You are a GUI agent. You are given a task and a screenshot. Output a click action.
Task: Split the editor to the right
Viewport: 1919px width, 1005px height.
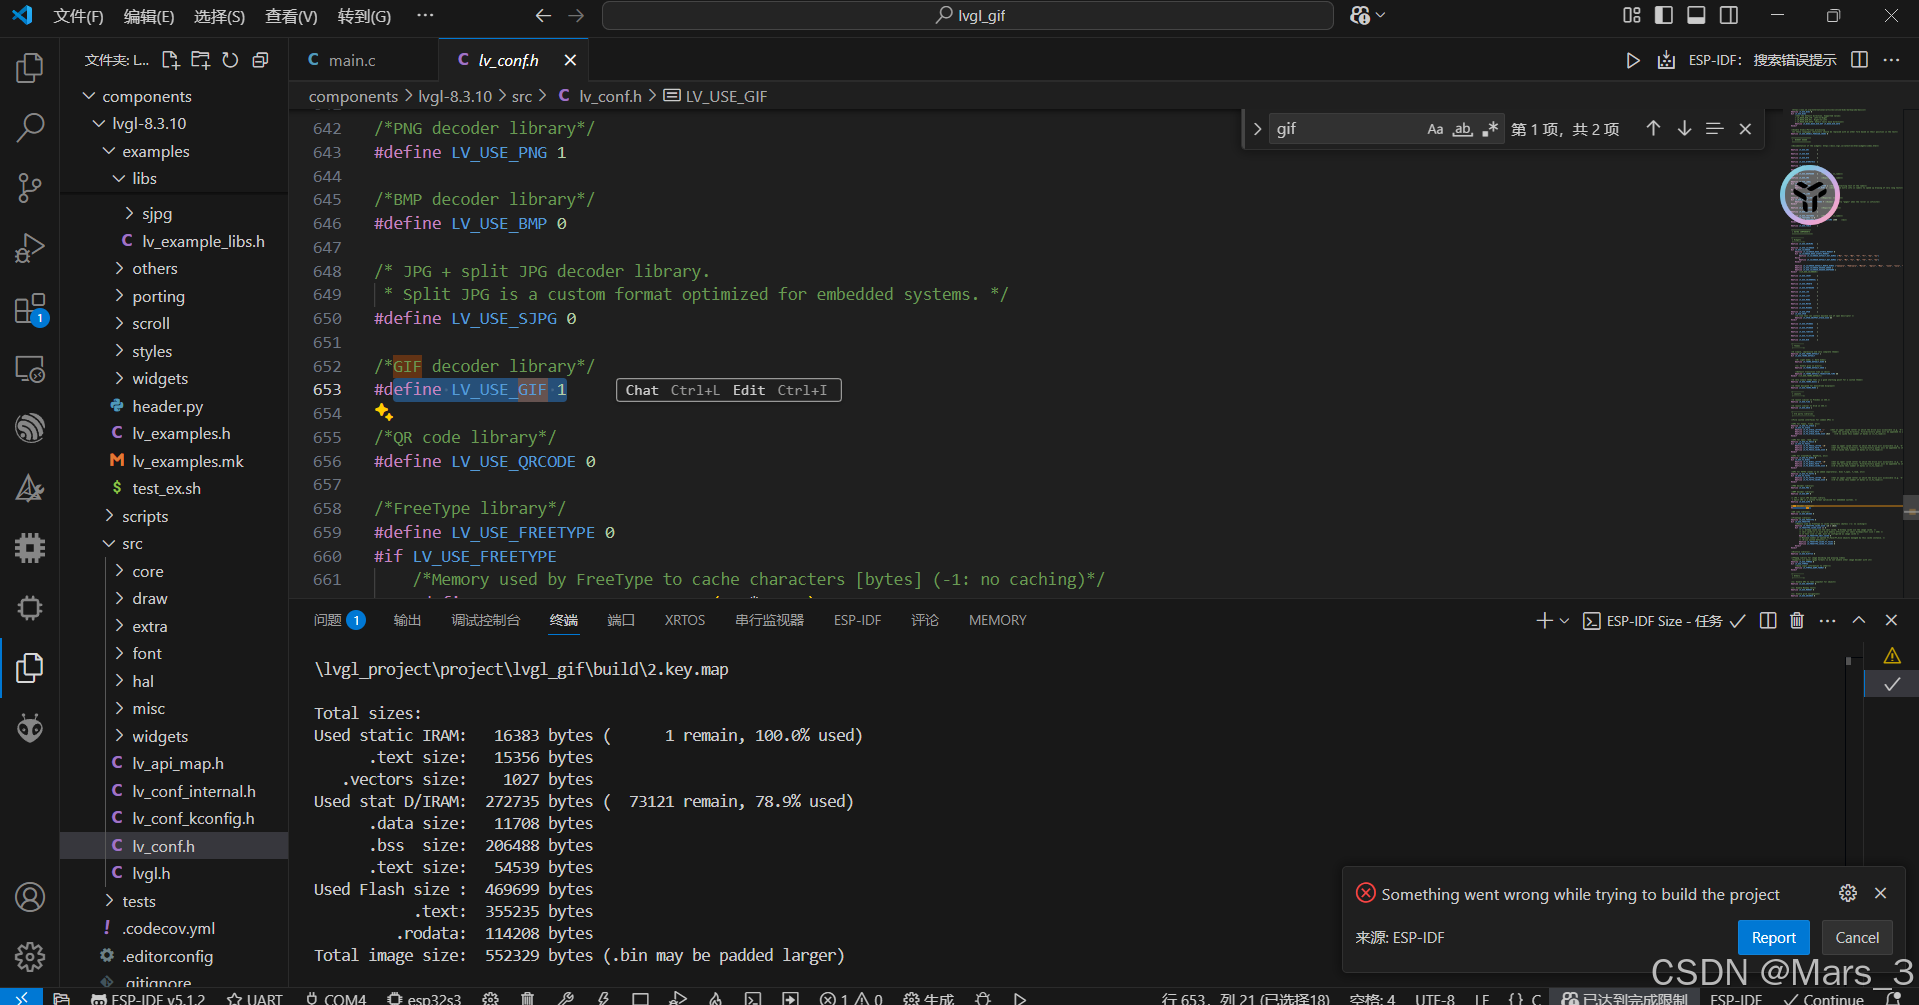pos(1859,60)
